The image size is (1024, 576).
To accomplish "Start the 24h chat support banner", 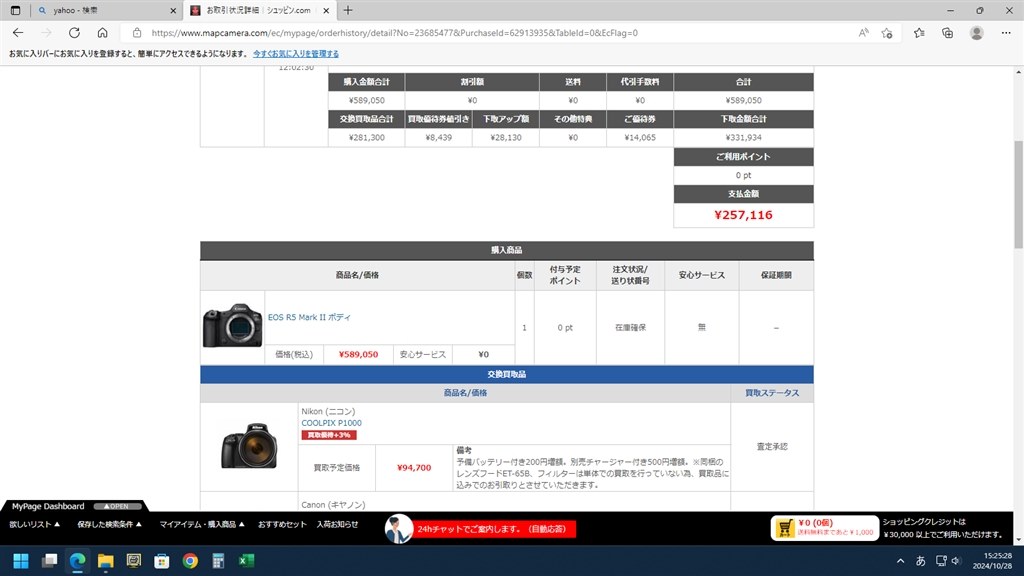I will click(480, 529).
